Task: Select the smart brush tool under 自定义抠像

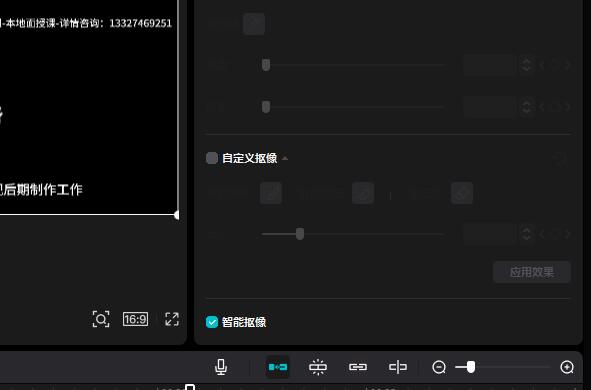Action: click(271, 193)
